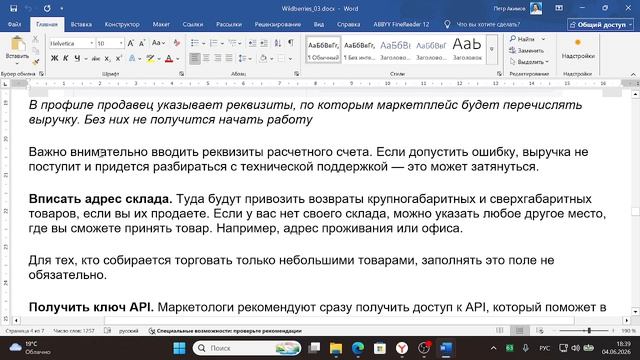Open the Файл menu tab
The width and height of the screenshot is (640, 360).
pyautogui.click(x=14, y=24)
